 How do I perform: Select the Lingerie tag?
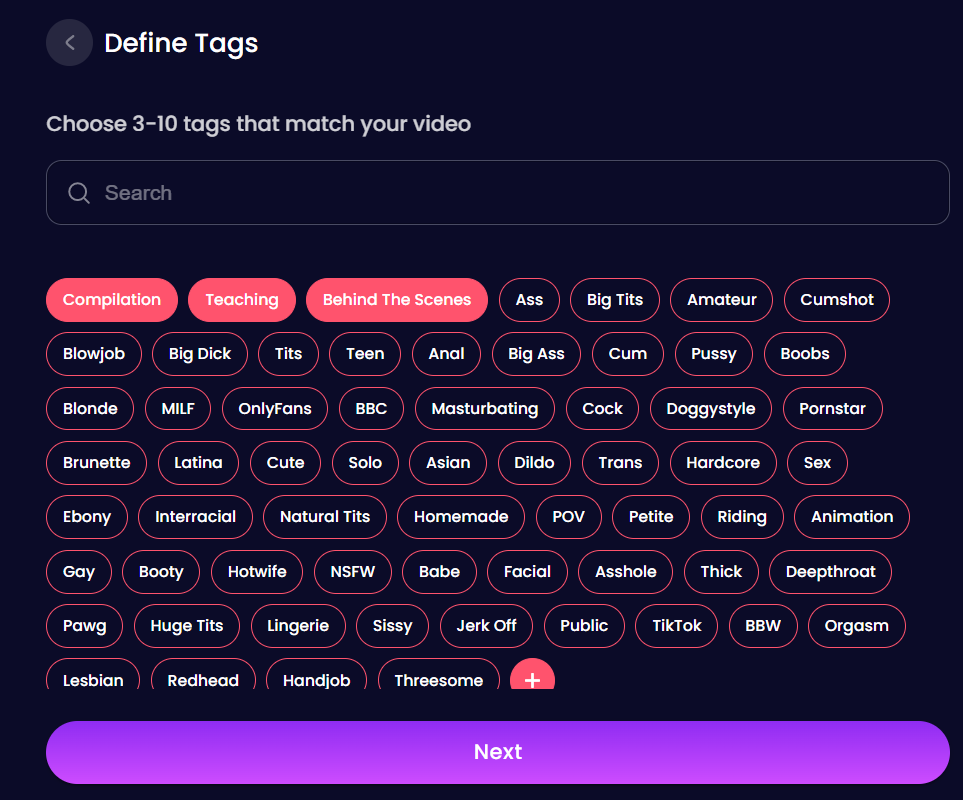point(298,626)
